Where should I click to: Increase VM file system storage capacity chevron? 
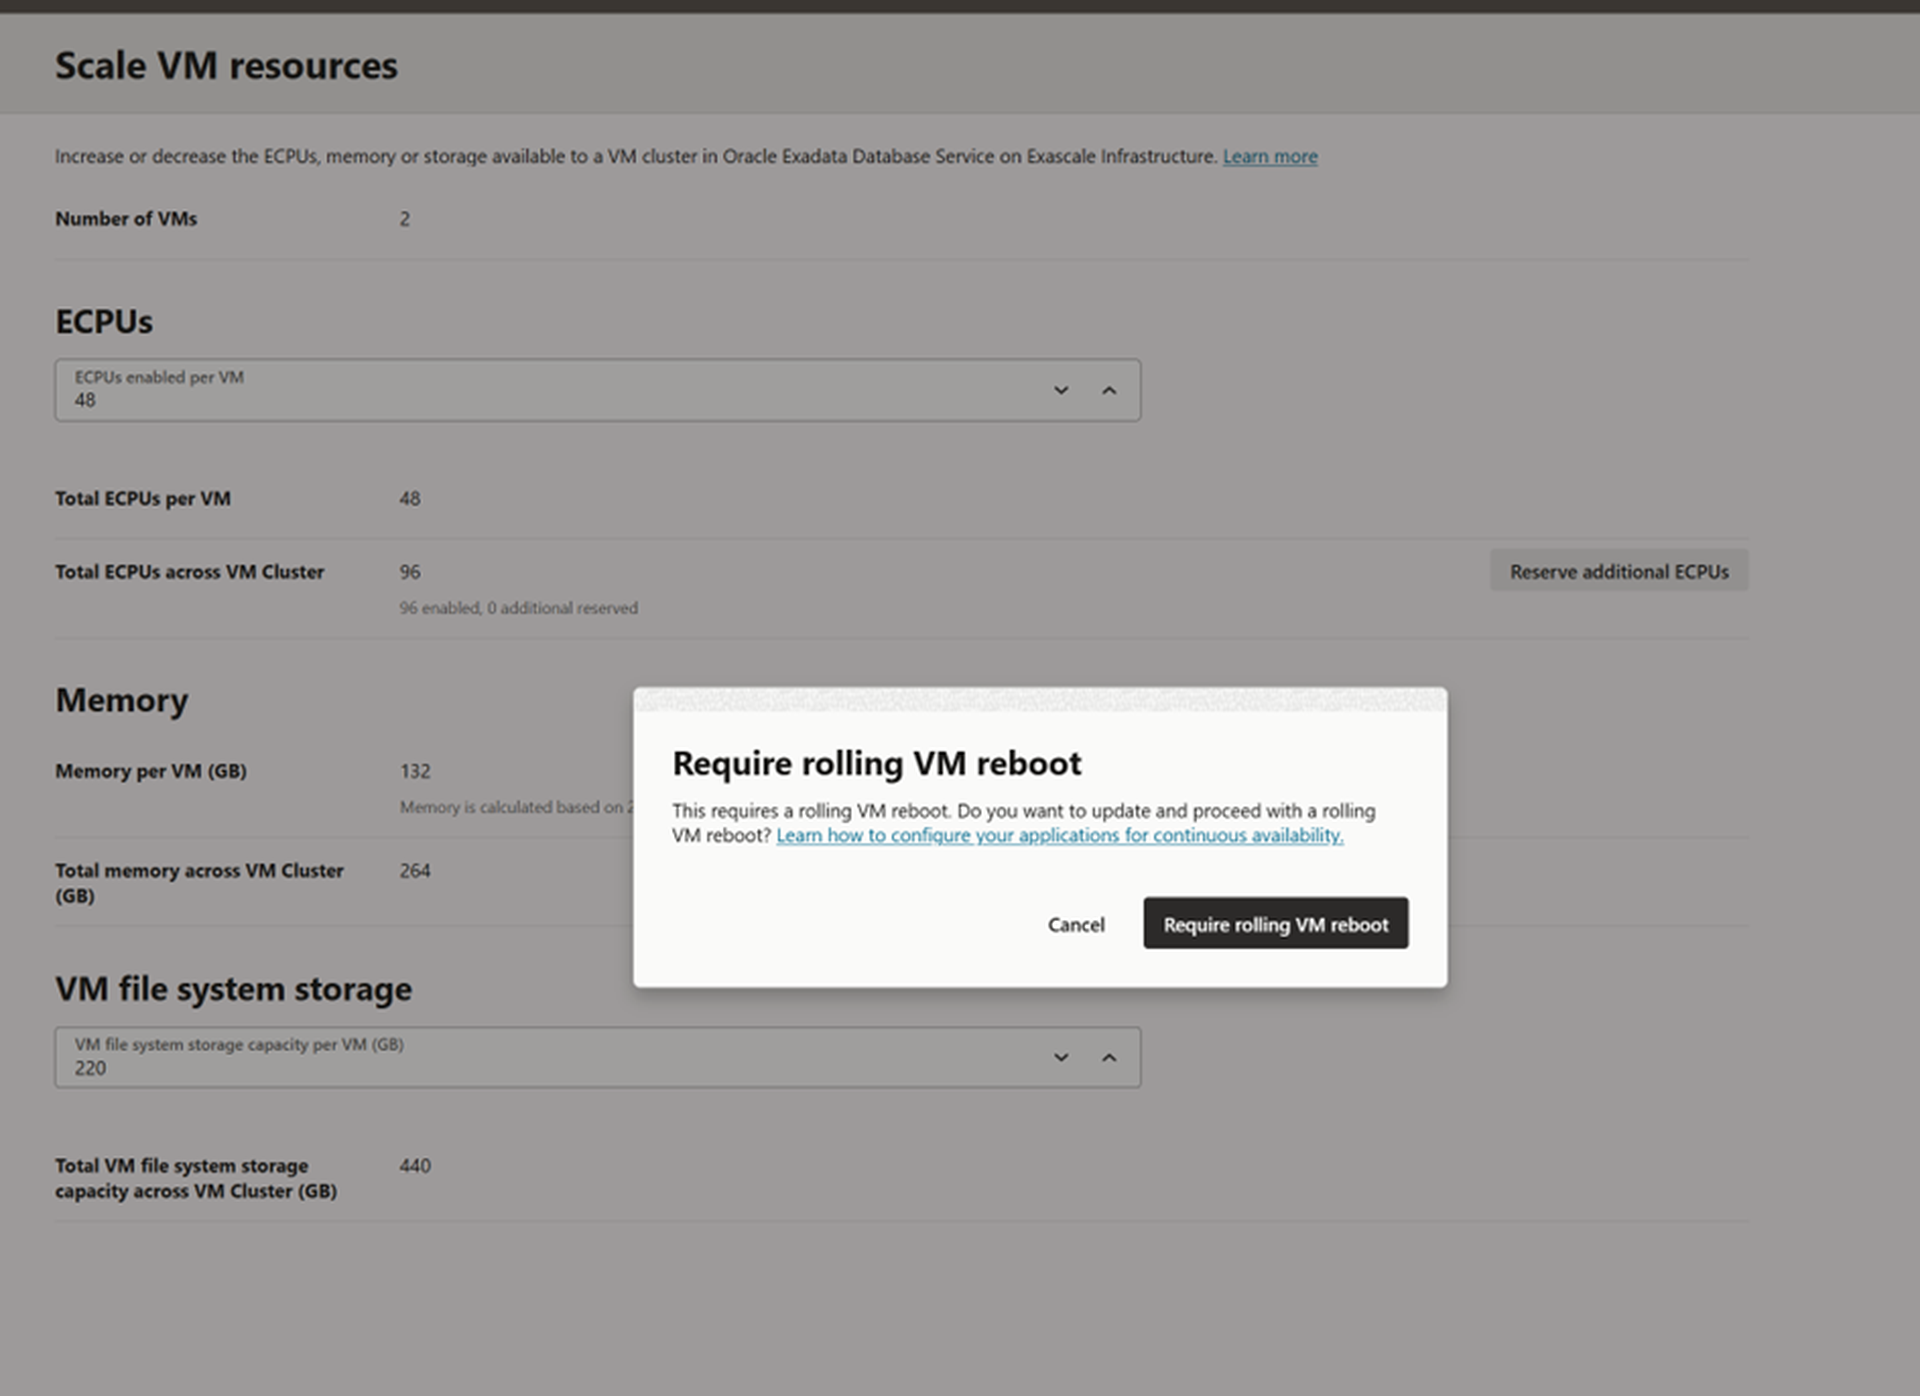pos(1109,1058)
